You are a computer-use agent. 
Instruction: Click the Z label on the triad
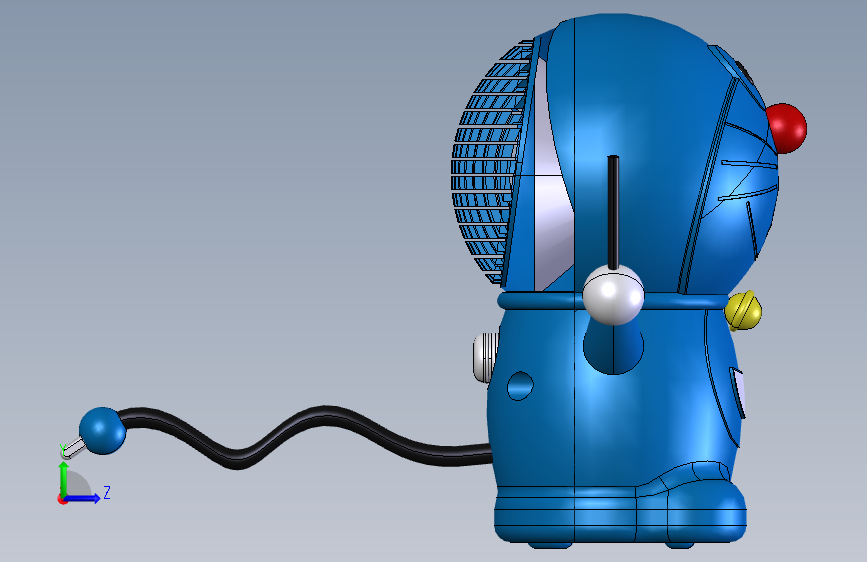tap(107, 492)
